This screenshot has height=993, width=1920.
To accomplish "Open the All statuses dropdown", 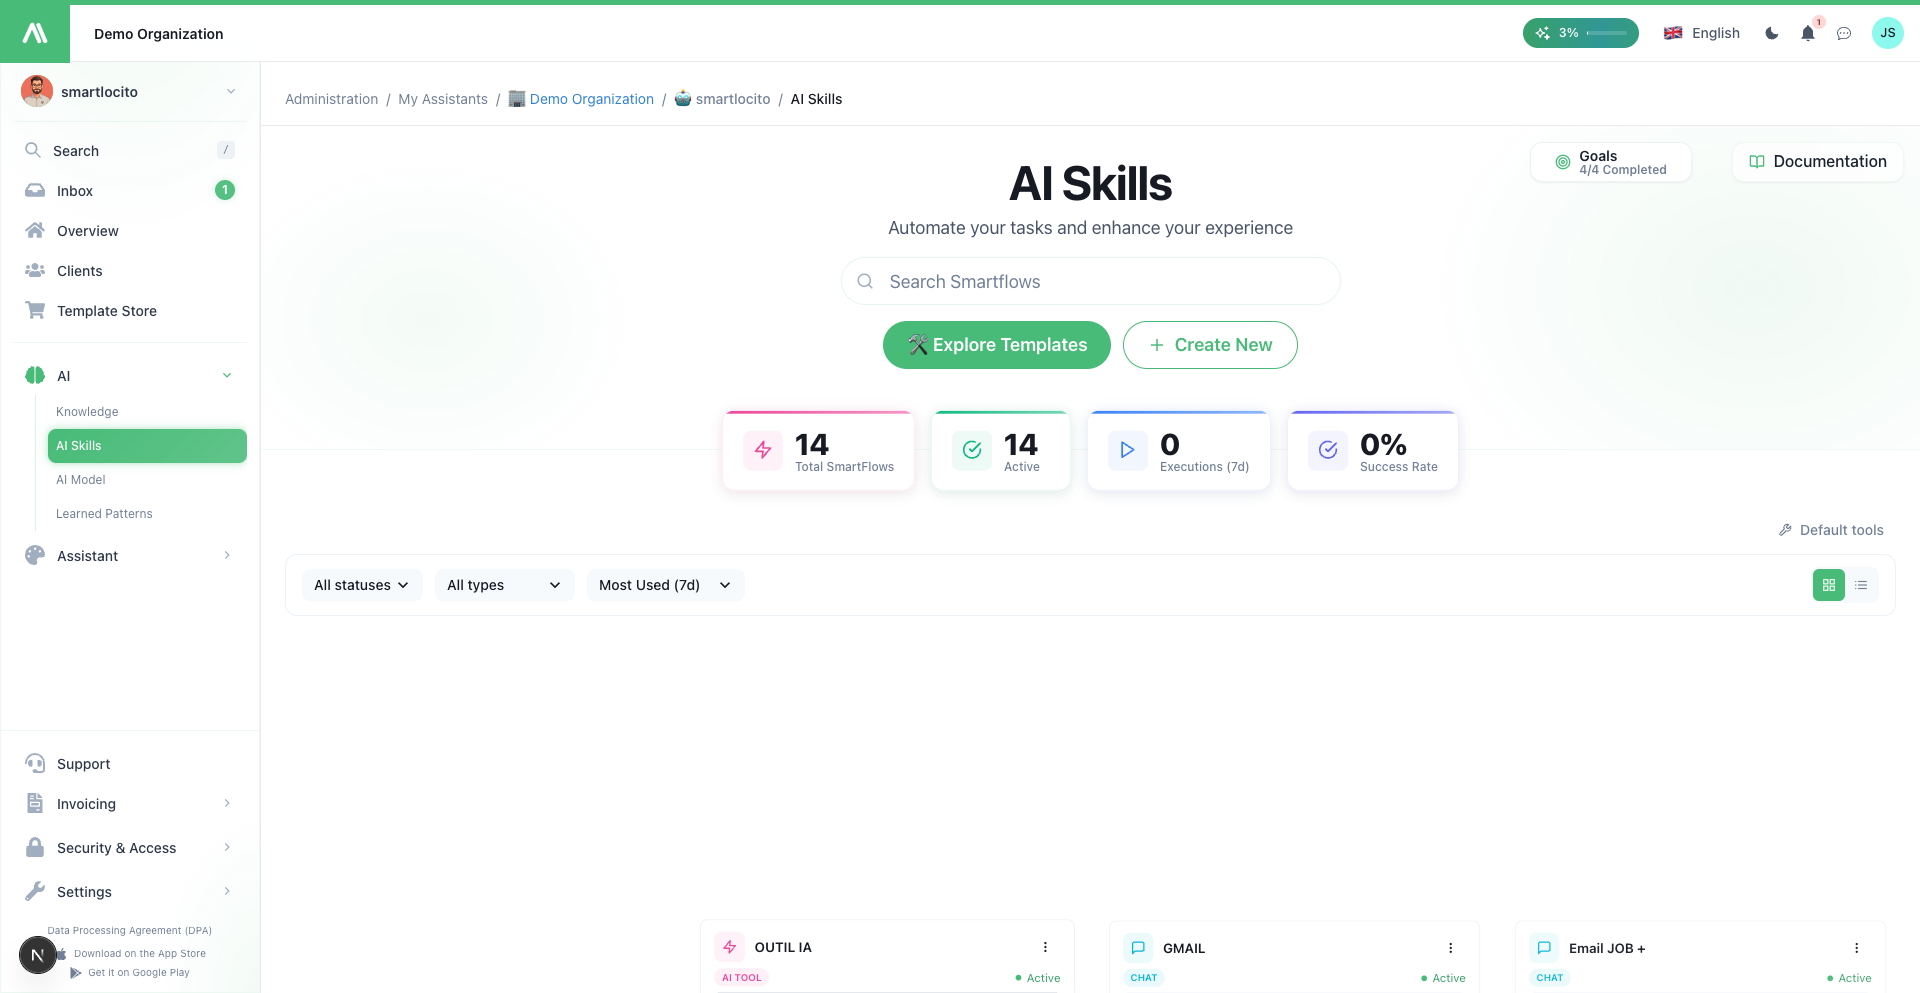I will pos(361,585).
